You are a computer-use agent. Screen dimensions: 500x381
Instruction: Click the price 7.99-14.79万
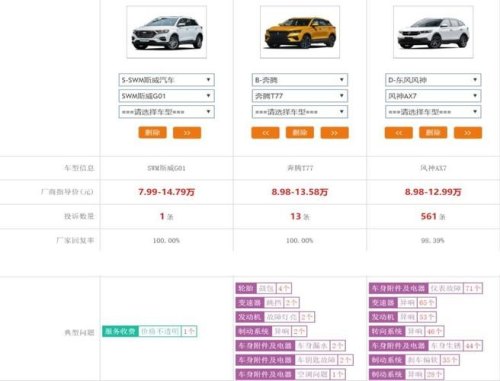click(x=166, y=192)
